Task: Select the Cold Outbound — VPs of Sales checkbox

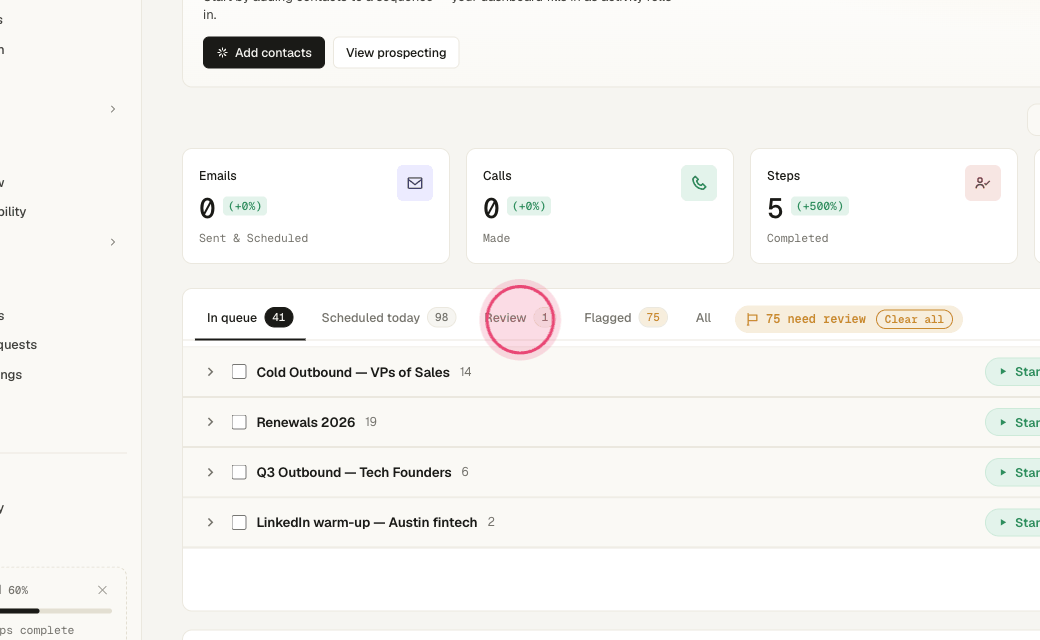Action: (x=239, y=372)
